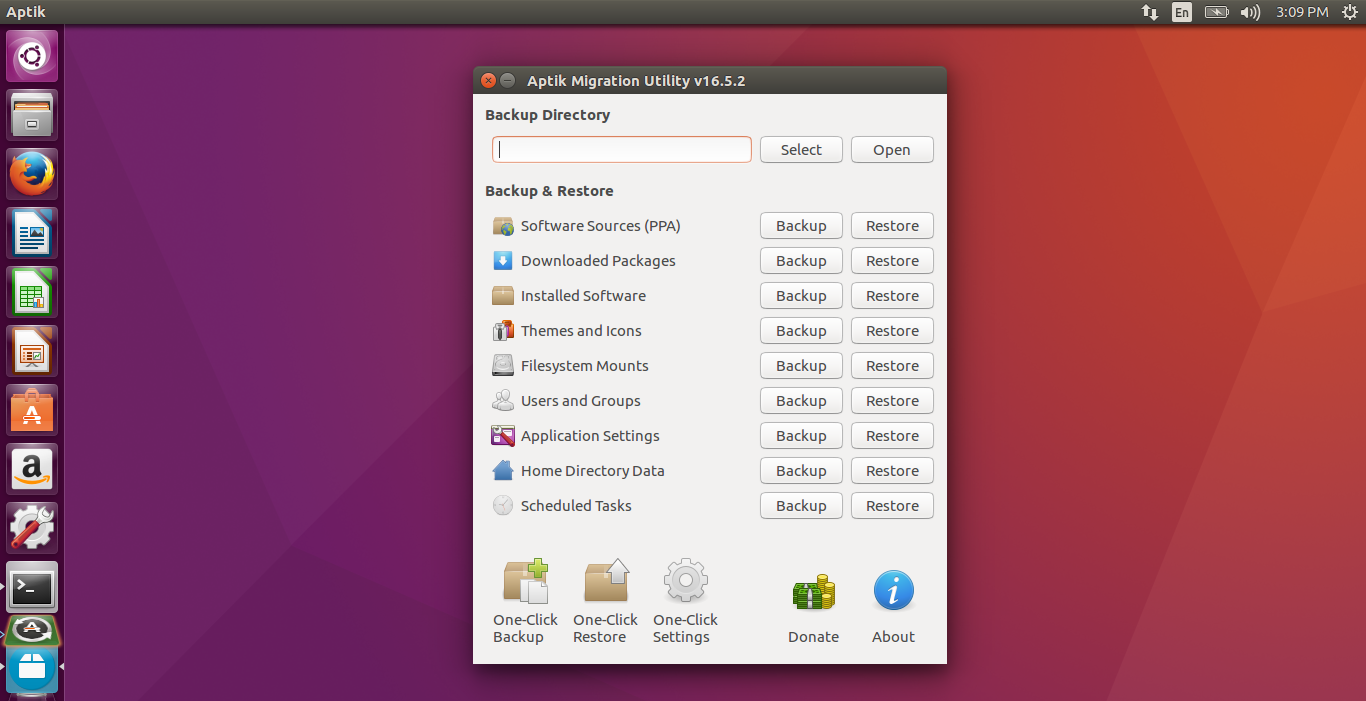Open Files manager in launcher
Viewport: 1366px width, 701px height.
pyautogui.click(x=32, y=115)
